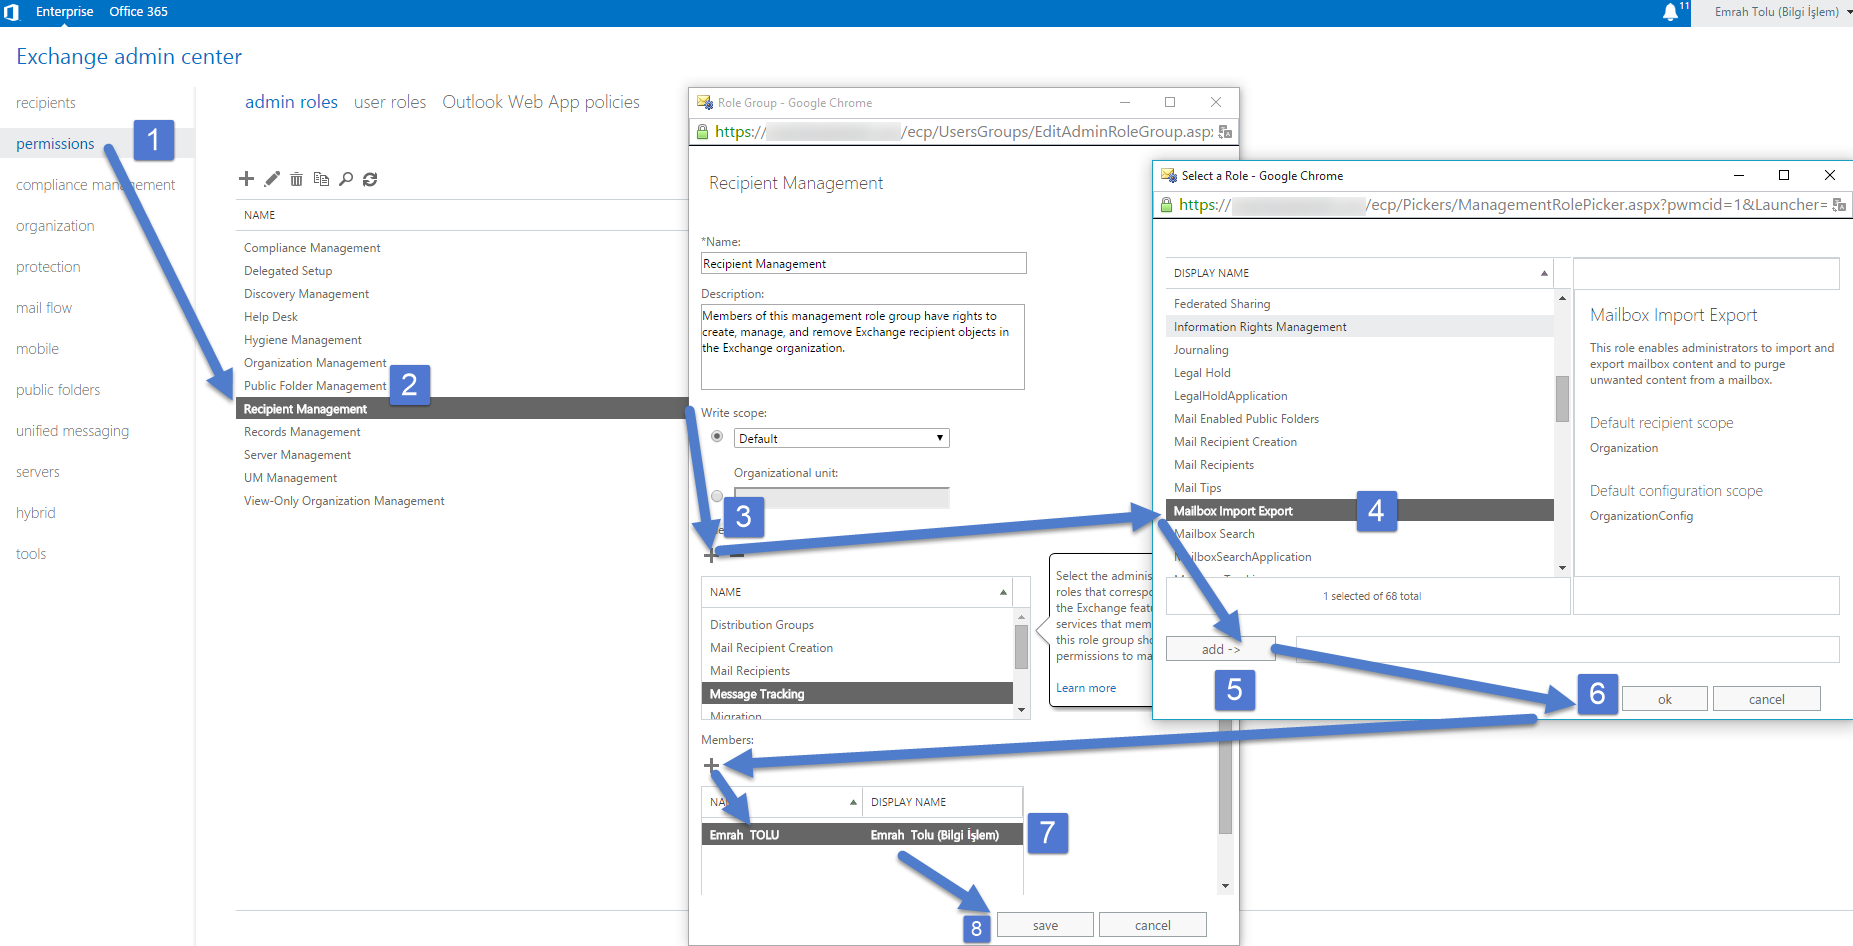1853x946 pixels.
Task: Open the Outlook Web App policies tab
Action: [541, 102]
